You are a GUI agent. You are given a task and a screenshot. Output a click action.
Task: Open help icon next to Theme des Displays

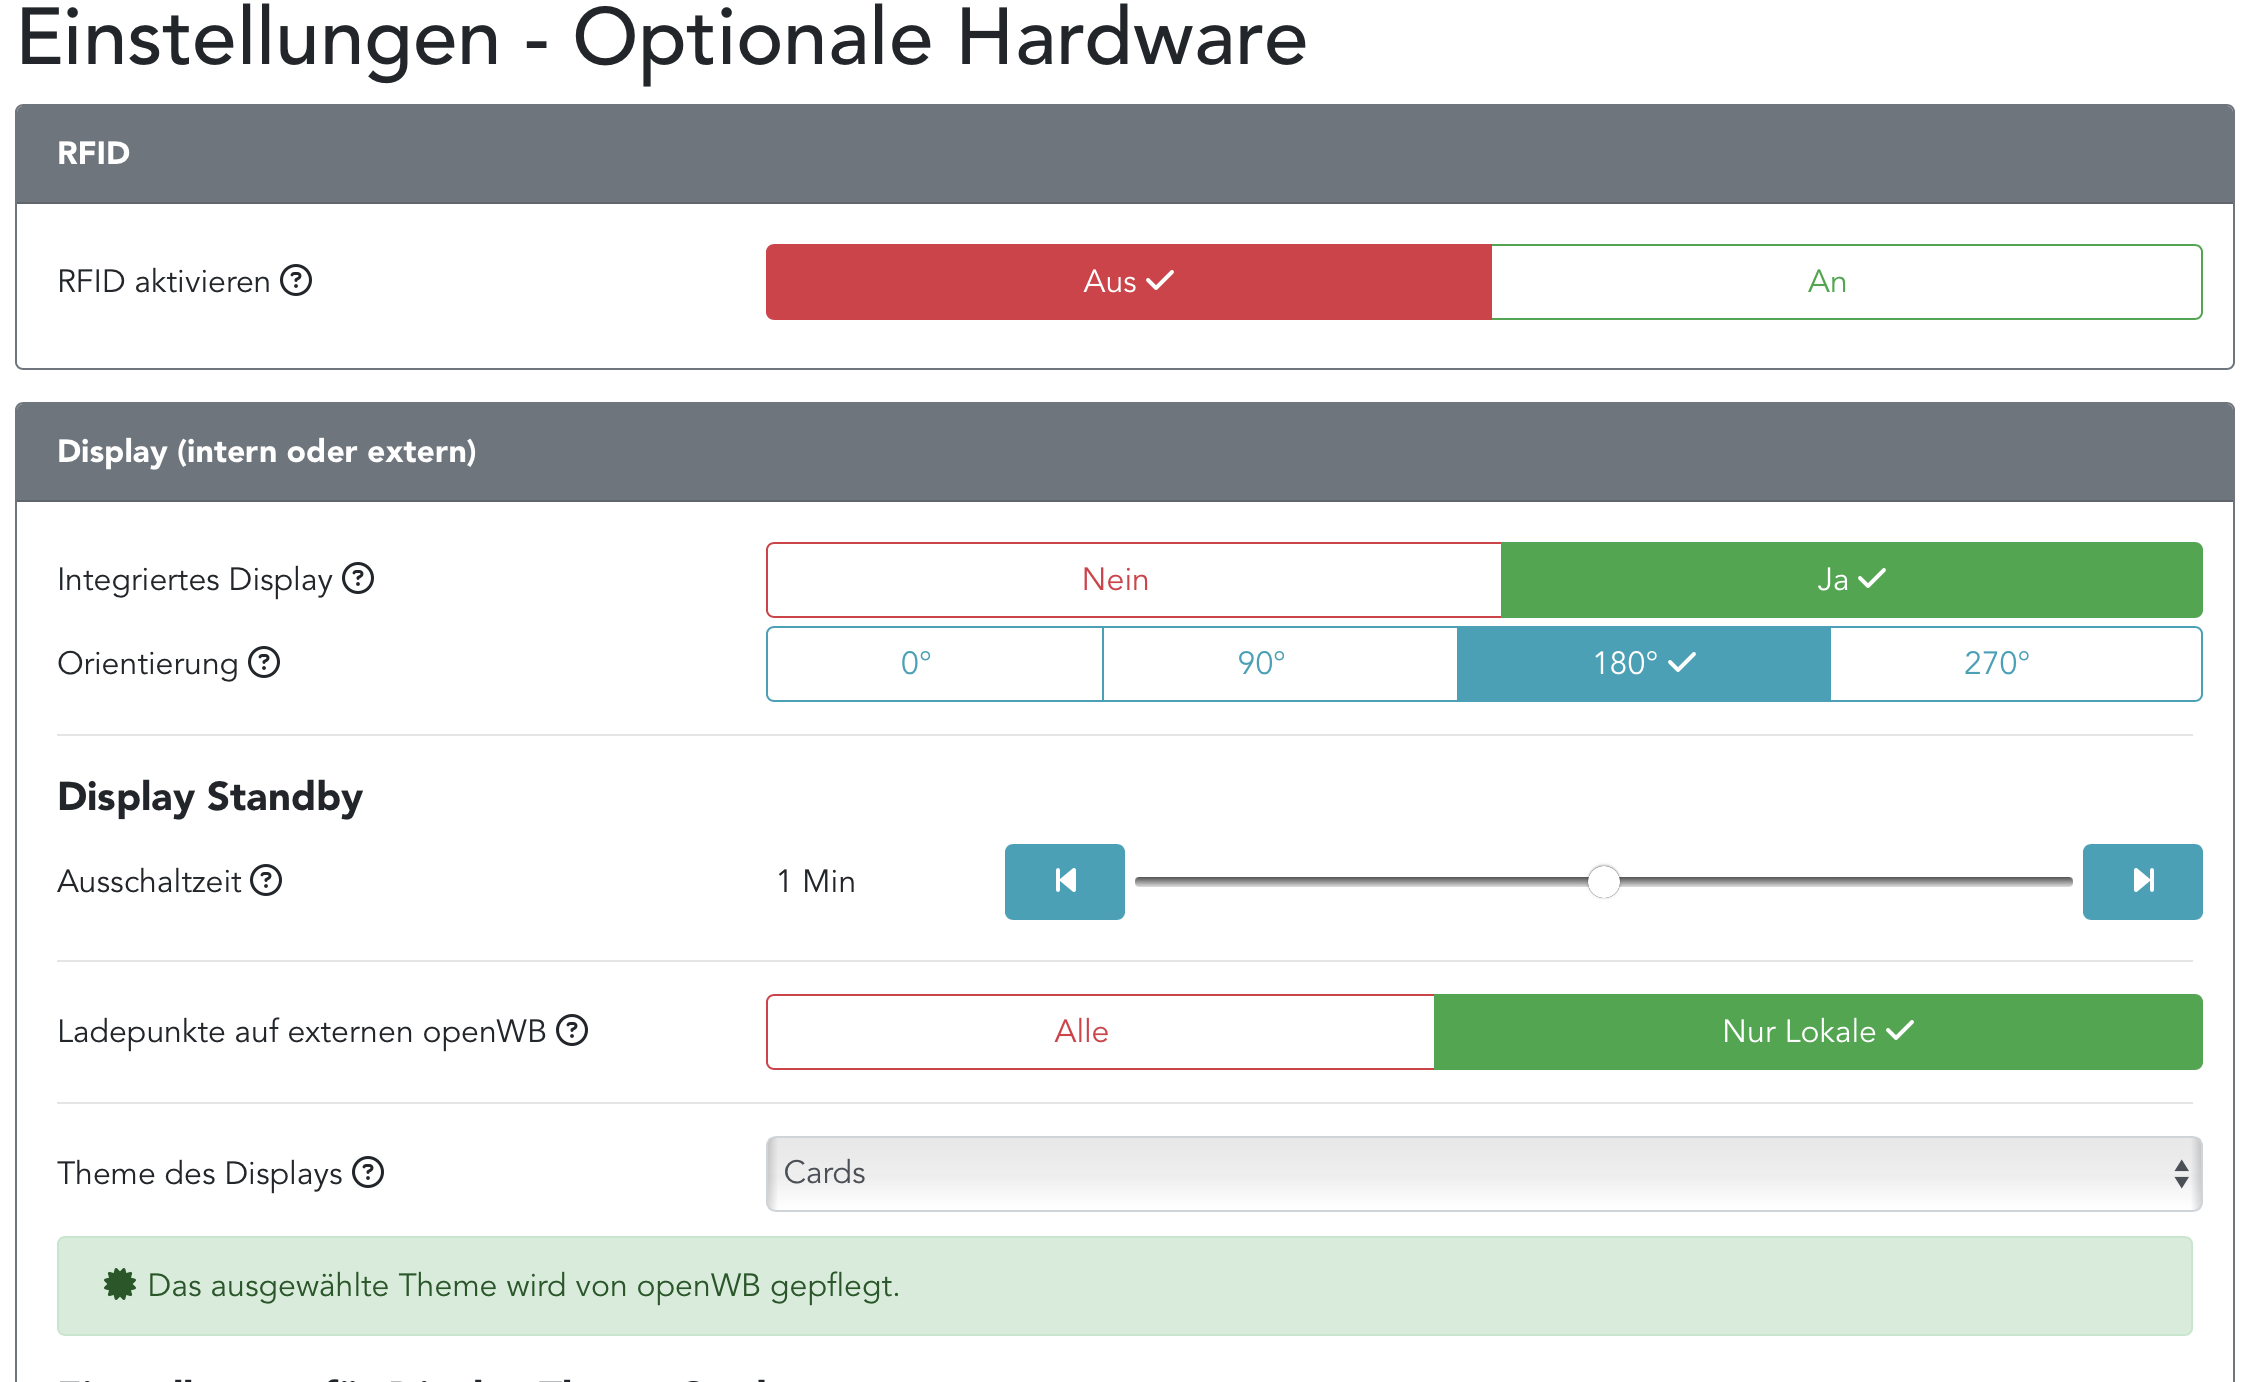369,1172
